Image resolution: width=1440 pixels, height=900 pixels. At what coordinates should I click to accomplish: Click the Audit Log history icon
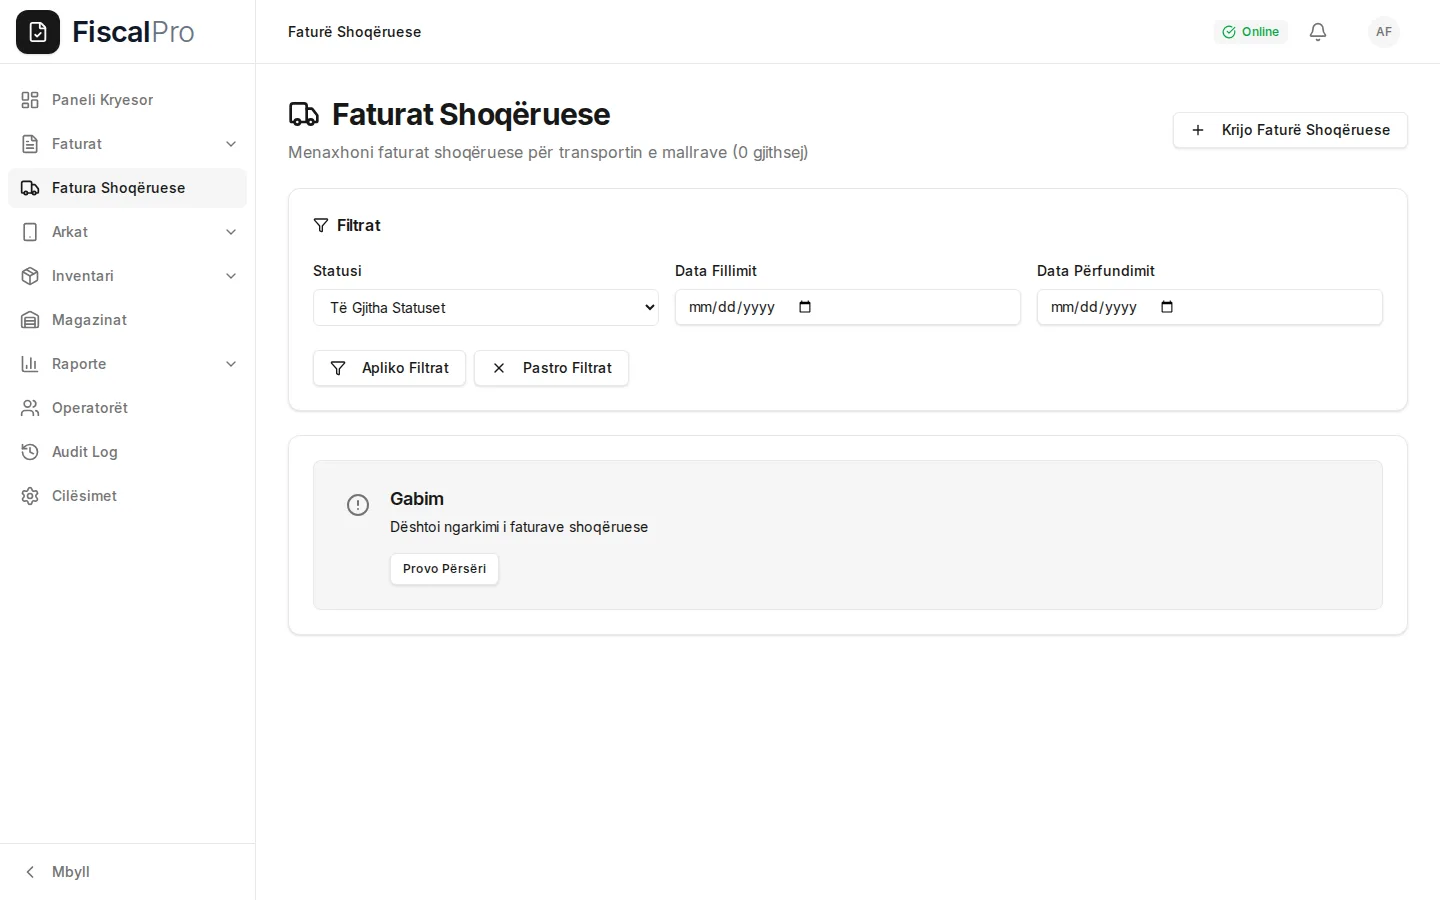(x=30, y=452)
